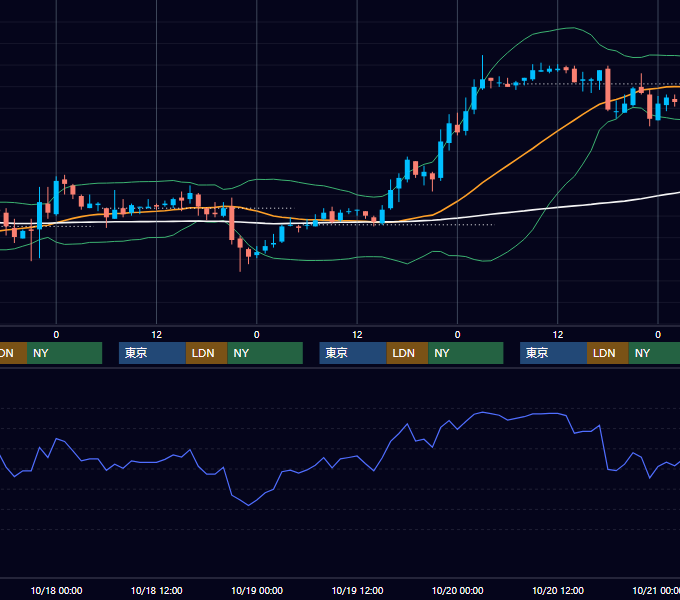Select the LDN session block on 10/18

[206, 353]
